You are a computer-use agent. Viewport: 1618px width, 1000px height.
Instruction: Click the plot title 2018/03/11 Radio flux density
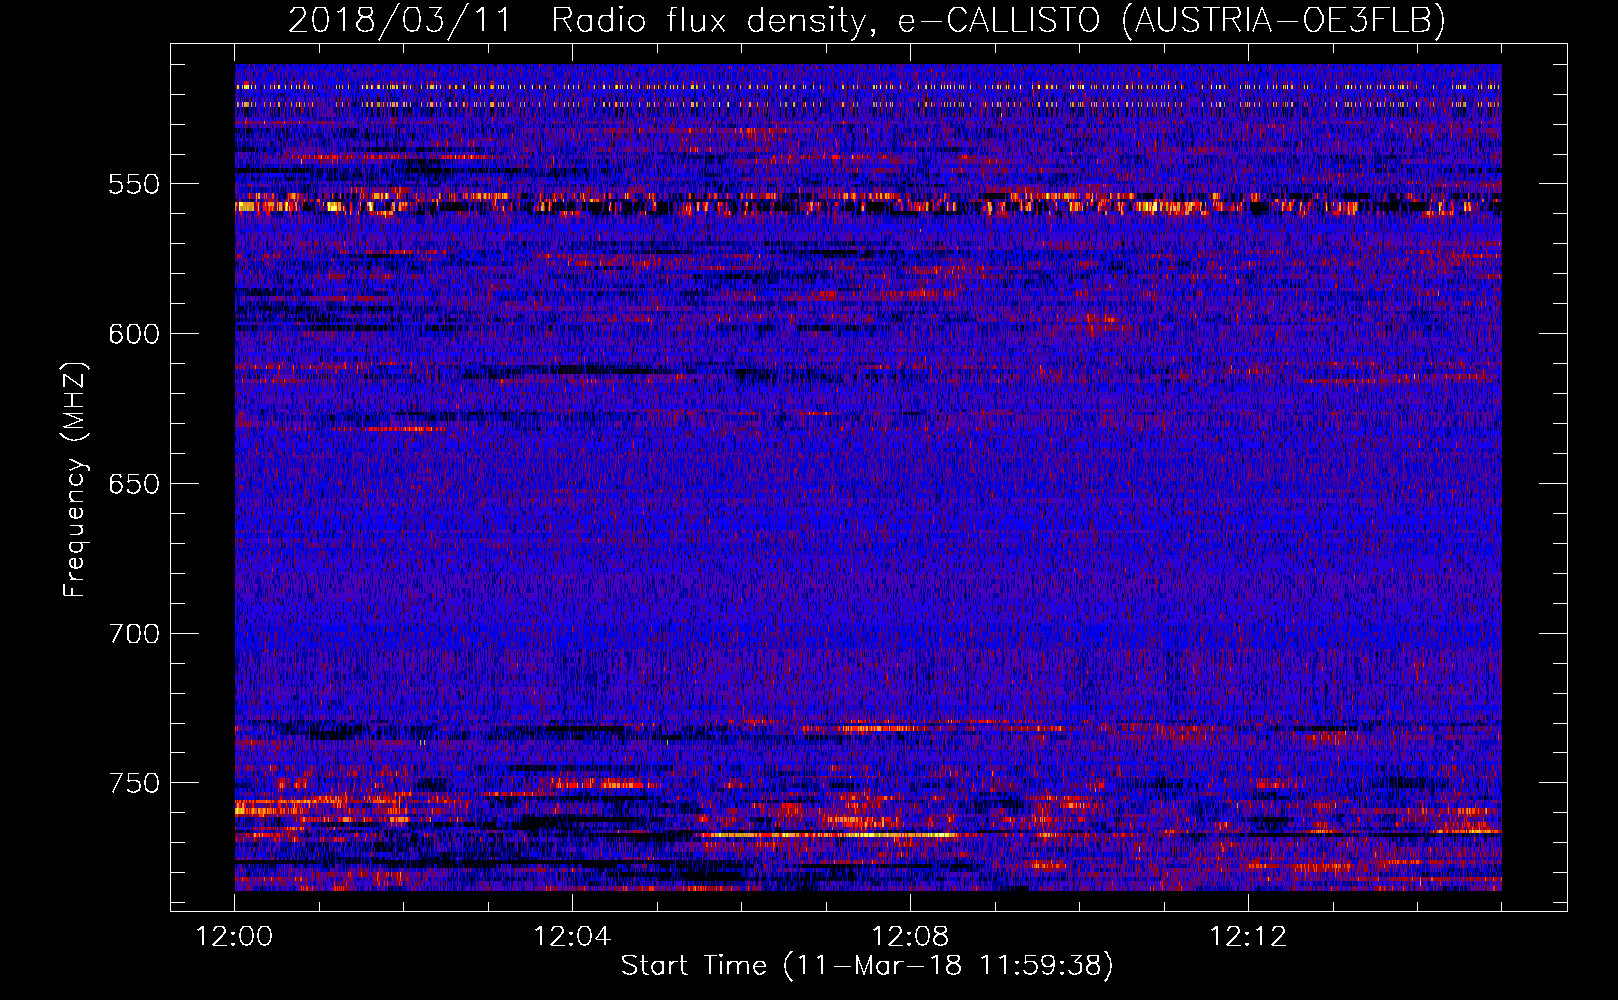[867, 20]
